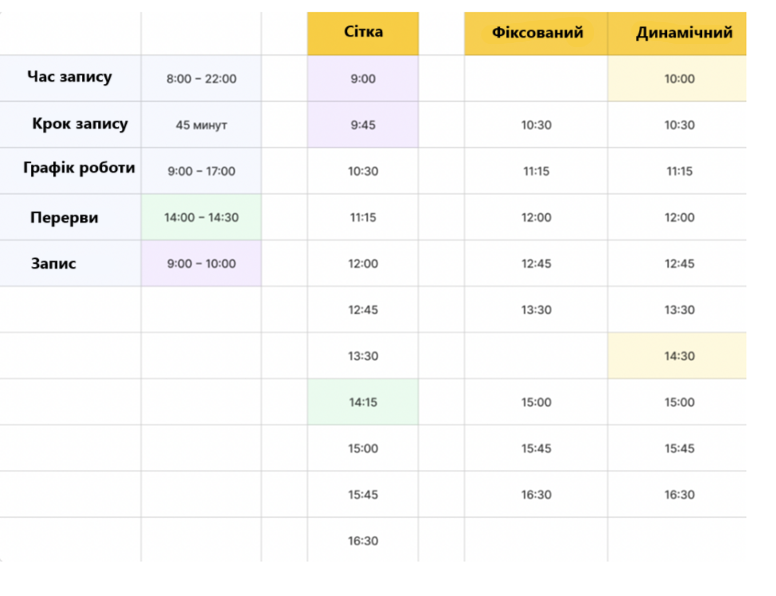Select the Фіксований column header

[x=536, y=33]
